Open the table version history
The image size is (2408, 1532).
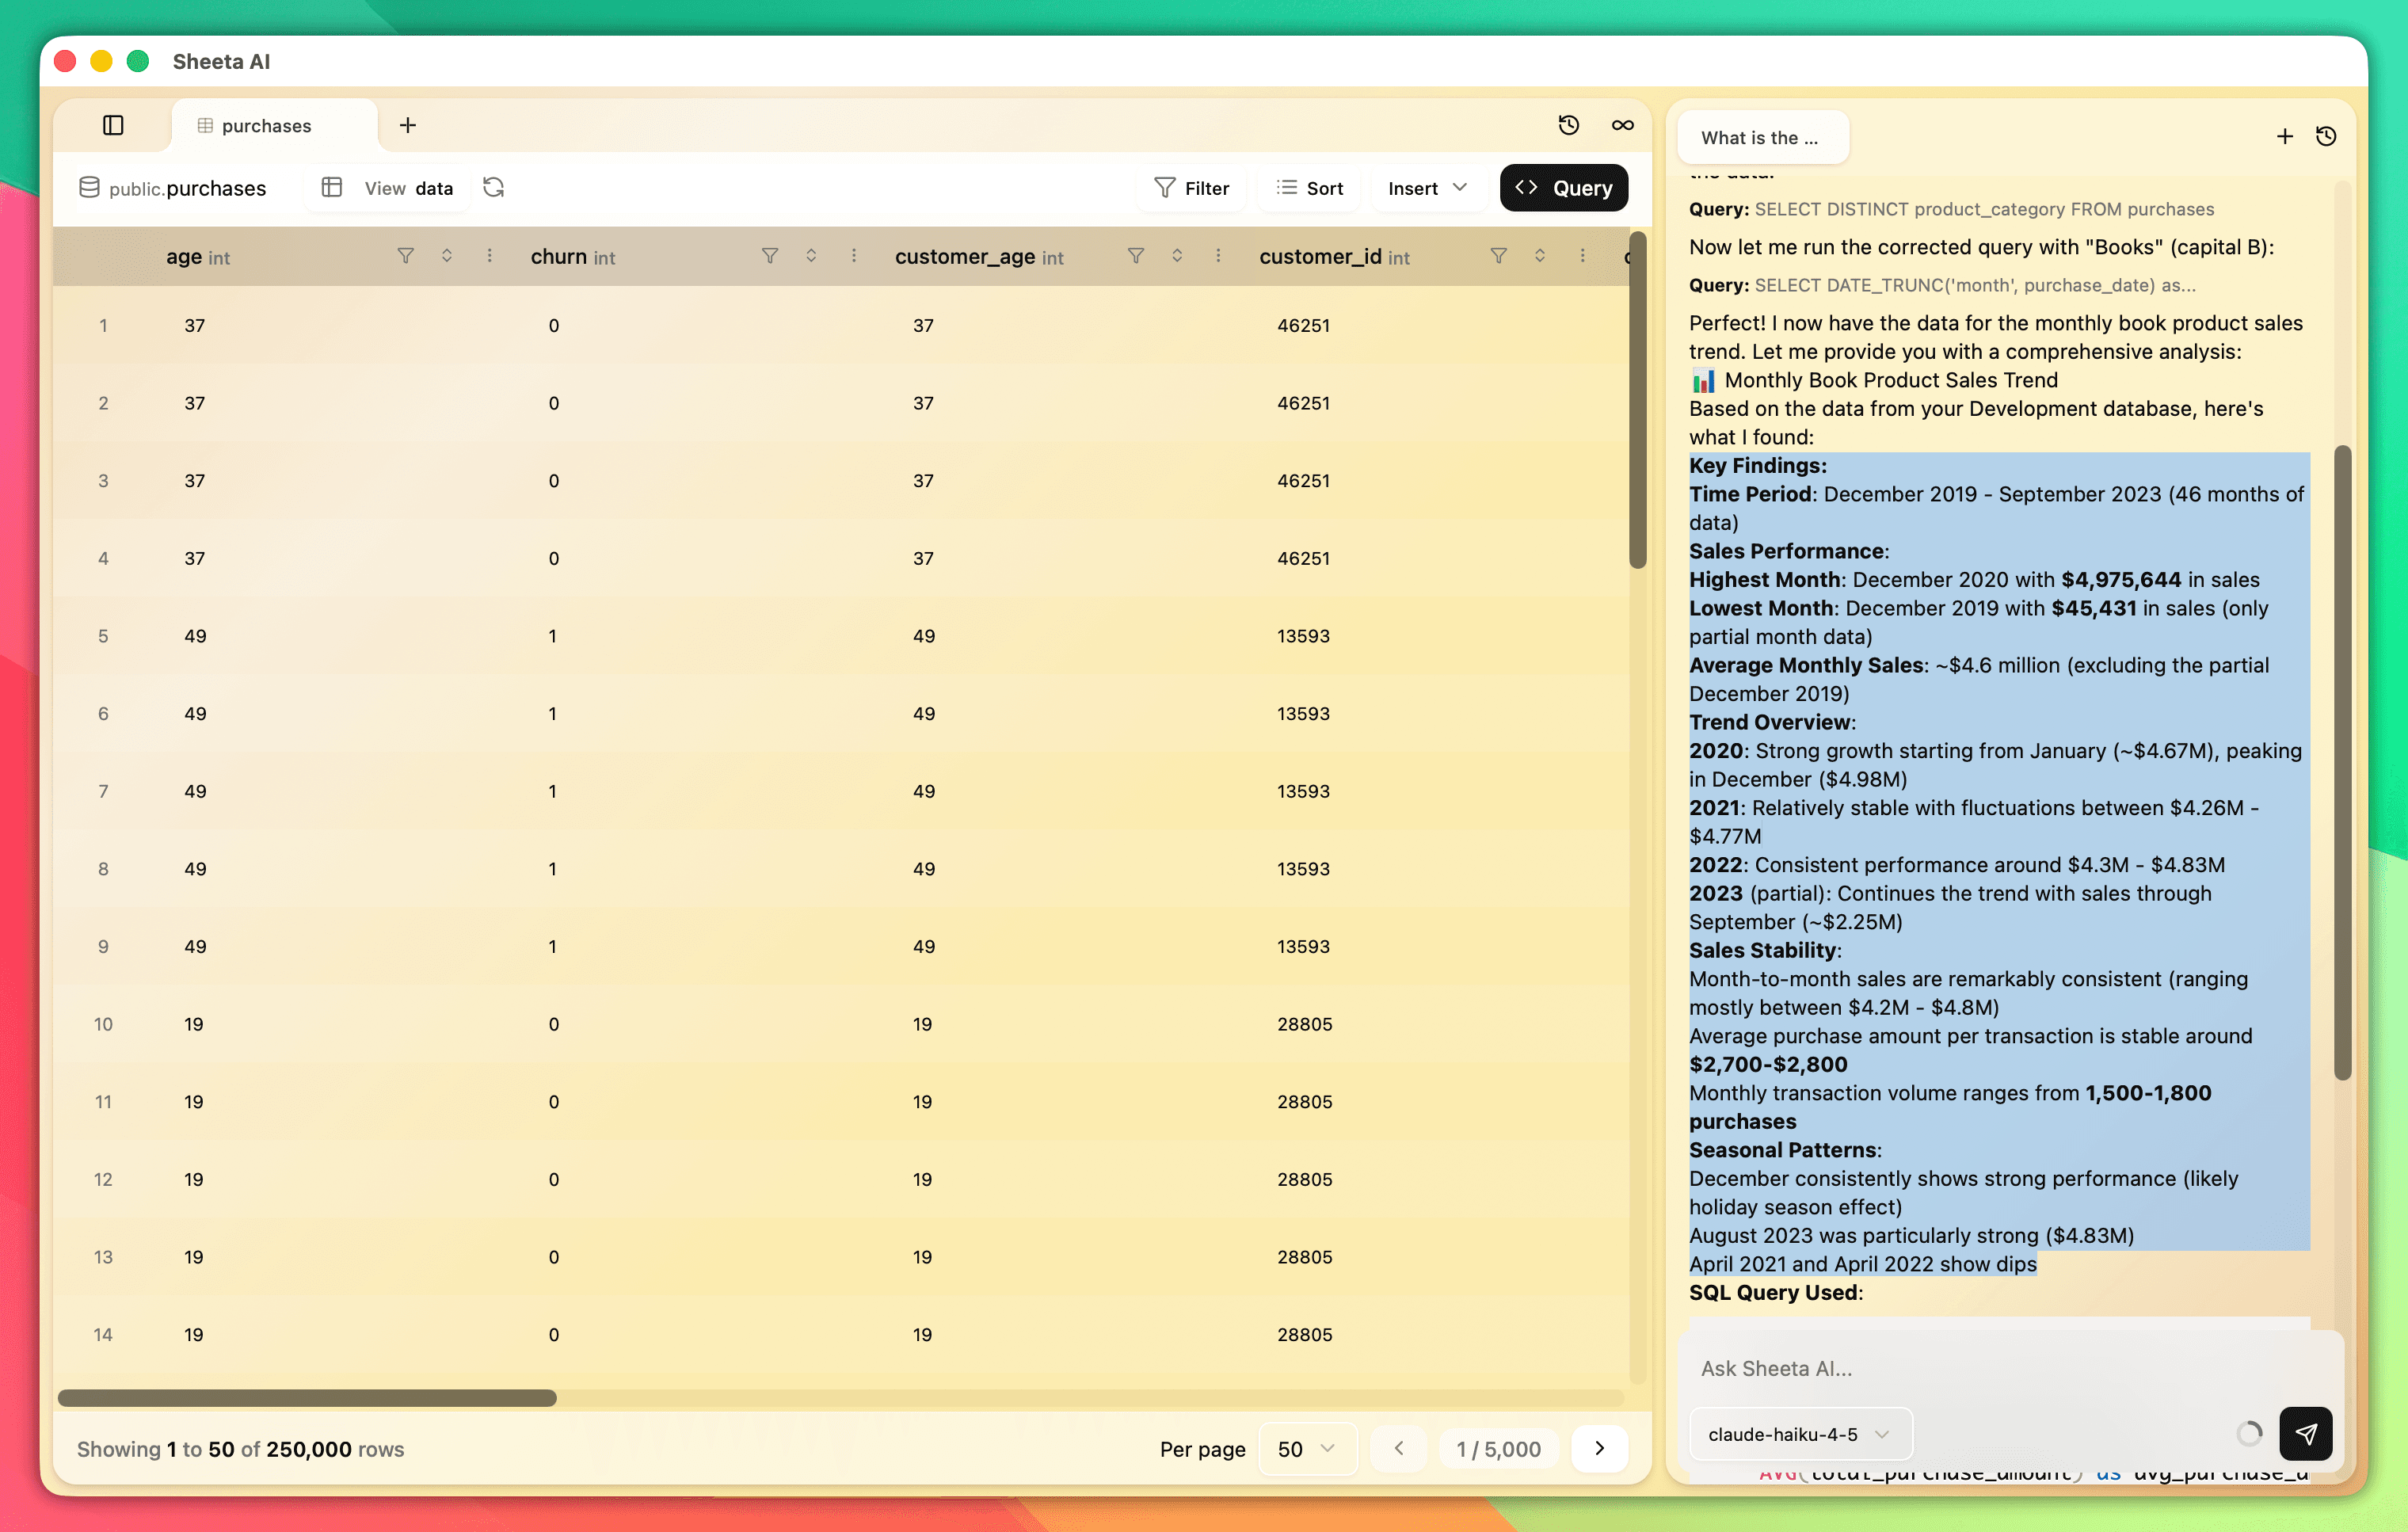click(1569, 125)
